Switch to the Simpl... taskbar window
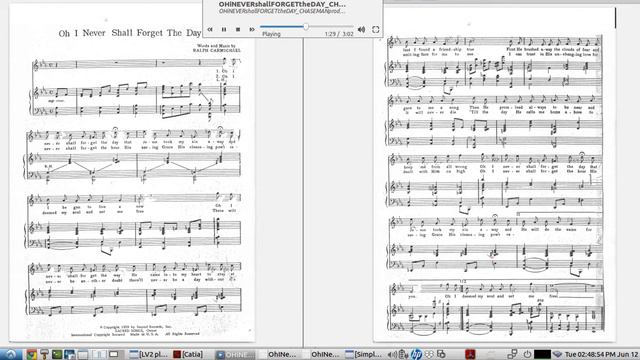 coord(364,354)
